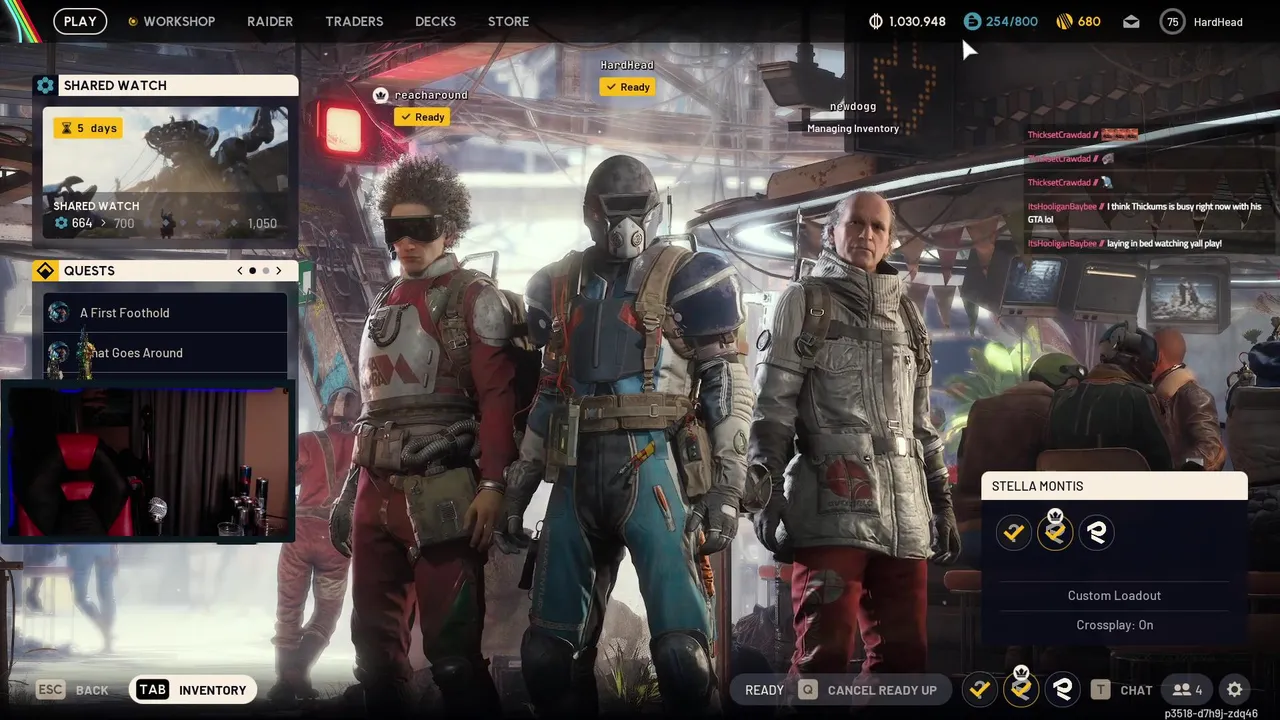Click the gold raider tokens 680
This screenshot has width=1280, height=720.
pyautogui.click(x=1079, y=21)
